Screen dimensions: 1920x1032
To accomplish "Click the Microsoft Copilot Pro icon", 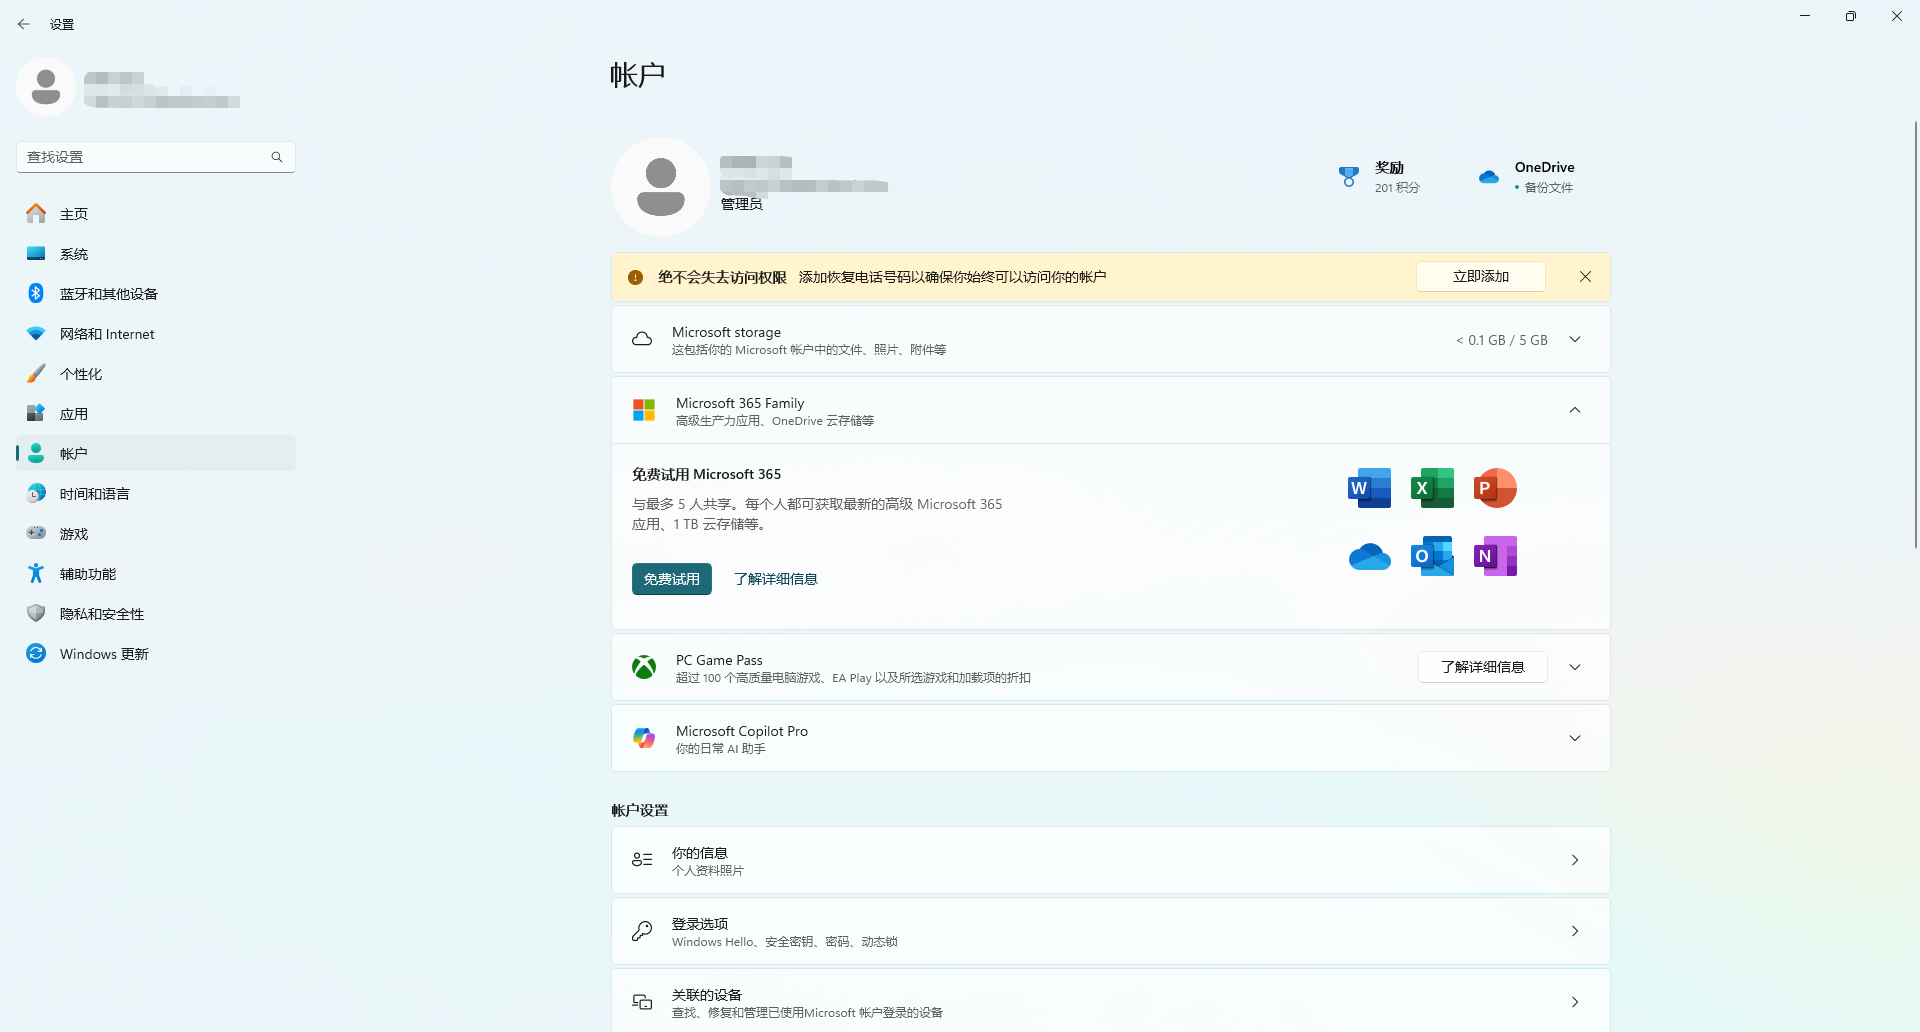I will (644, 738).
